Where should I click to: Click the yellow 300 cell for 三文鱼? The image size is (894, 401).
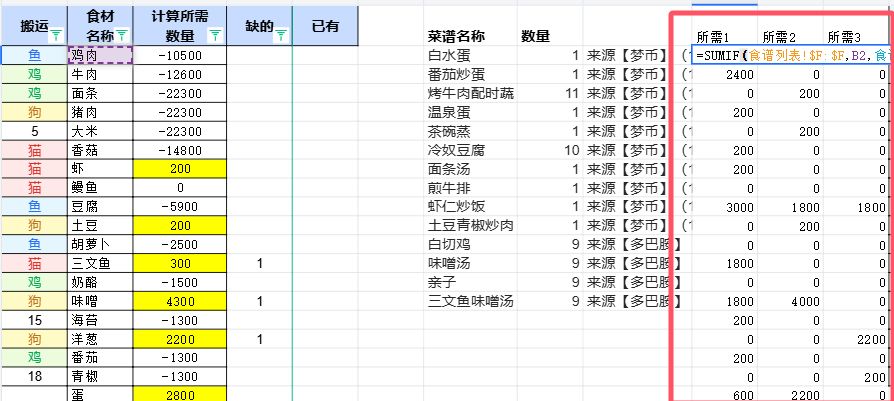(x=180, y=263)
